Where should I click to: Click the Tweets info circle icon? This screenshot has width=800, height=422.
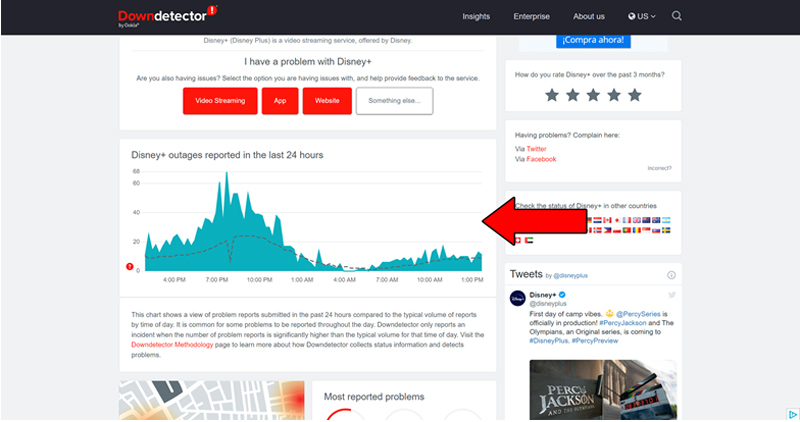click(x=671, y=275)
